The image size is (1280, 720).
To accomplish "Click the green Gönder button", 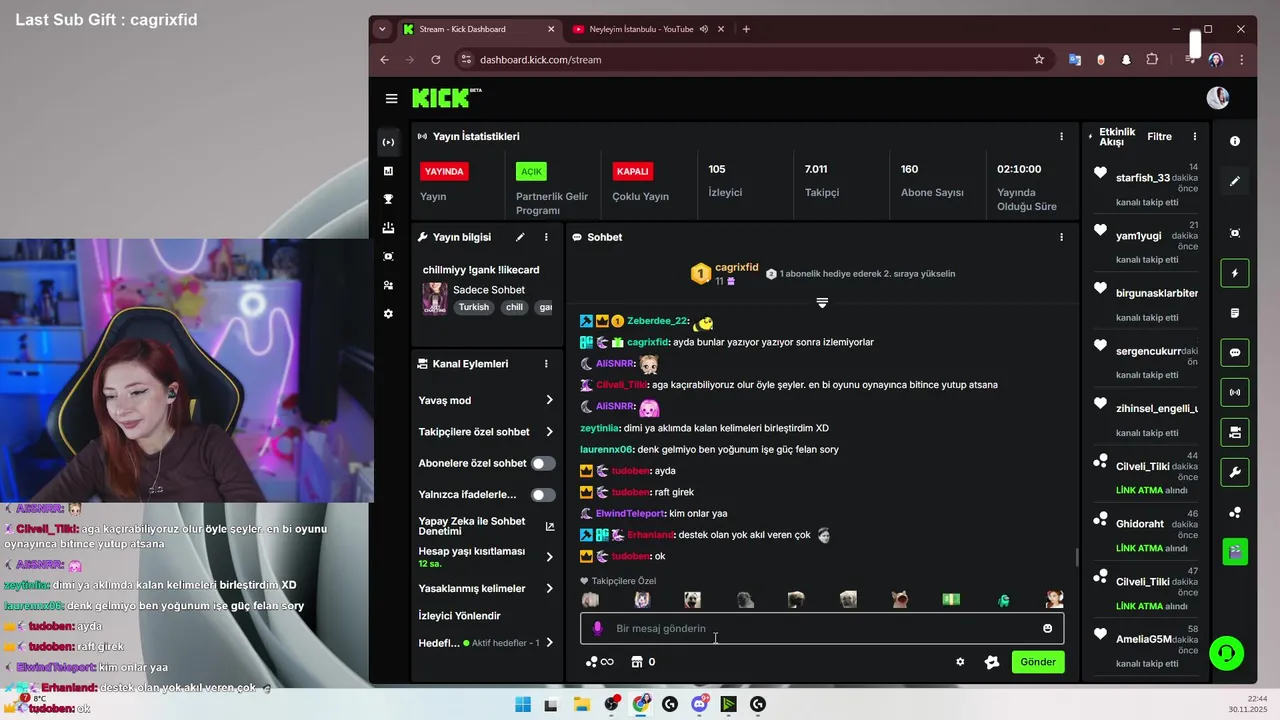I will pyautogui.click(x=1038, y=662).
